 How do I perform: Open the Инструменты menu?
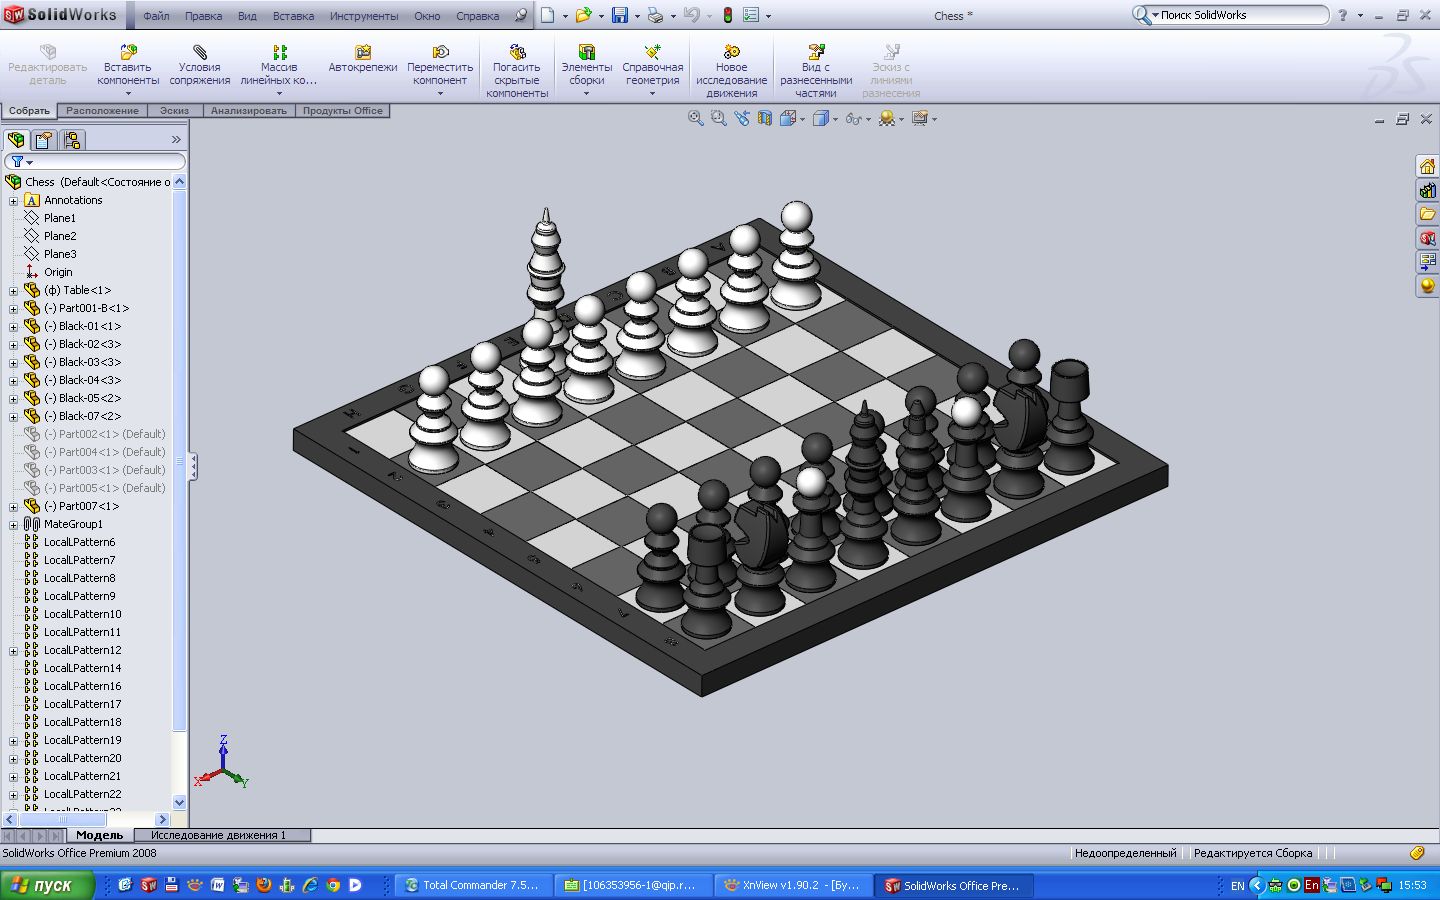click(x=364, y=15)
